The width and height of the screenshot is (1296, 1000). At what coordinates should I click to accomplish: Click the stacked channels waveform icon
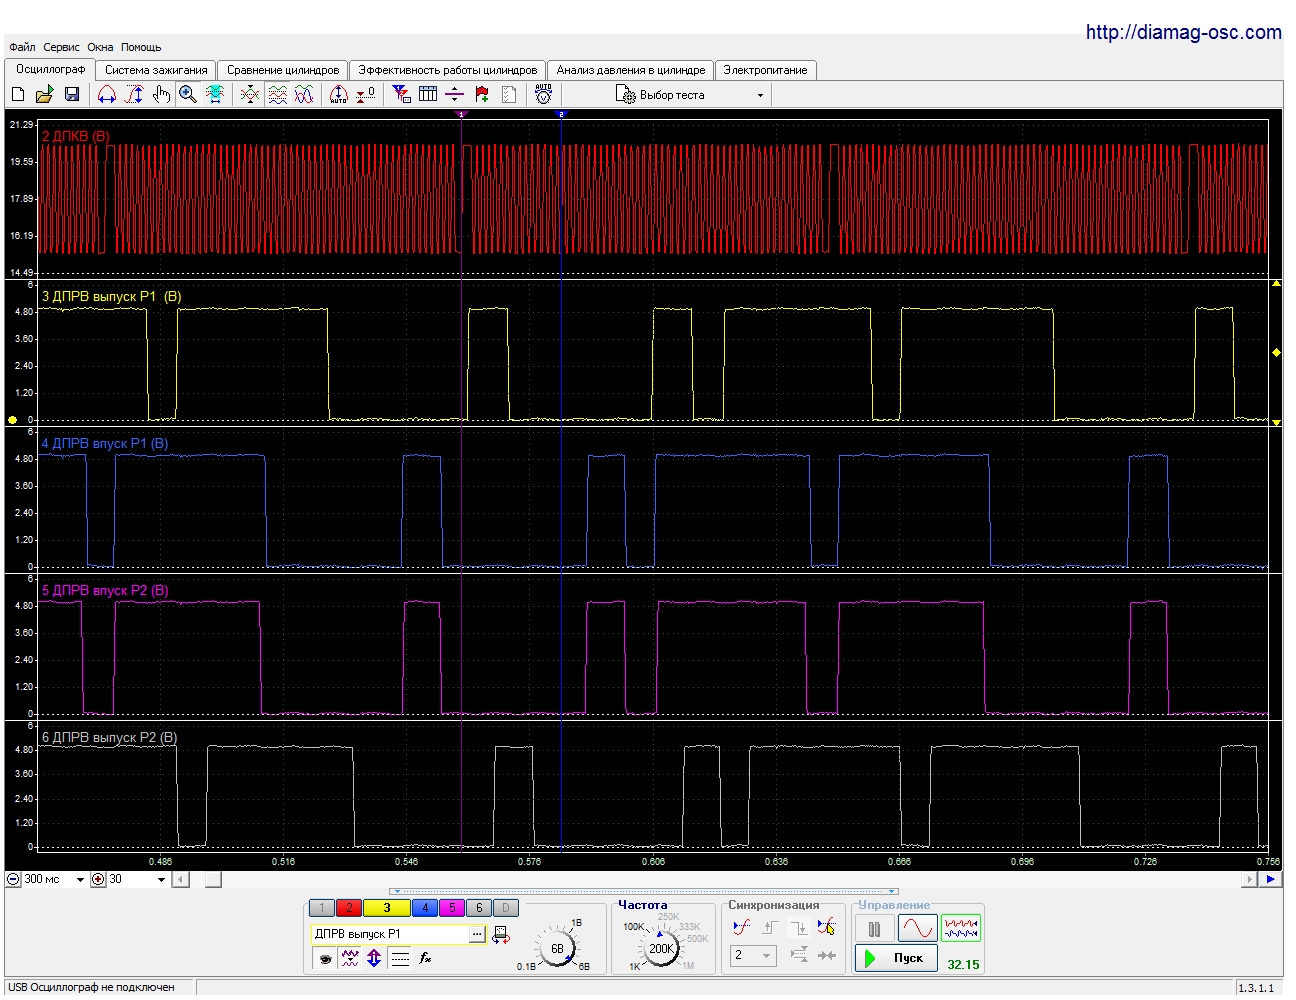pyautogui.click(x=277, y=94)
